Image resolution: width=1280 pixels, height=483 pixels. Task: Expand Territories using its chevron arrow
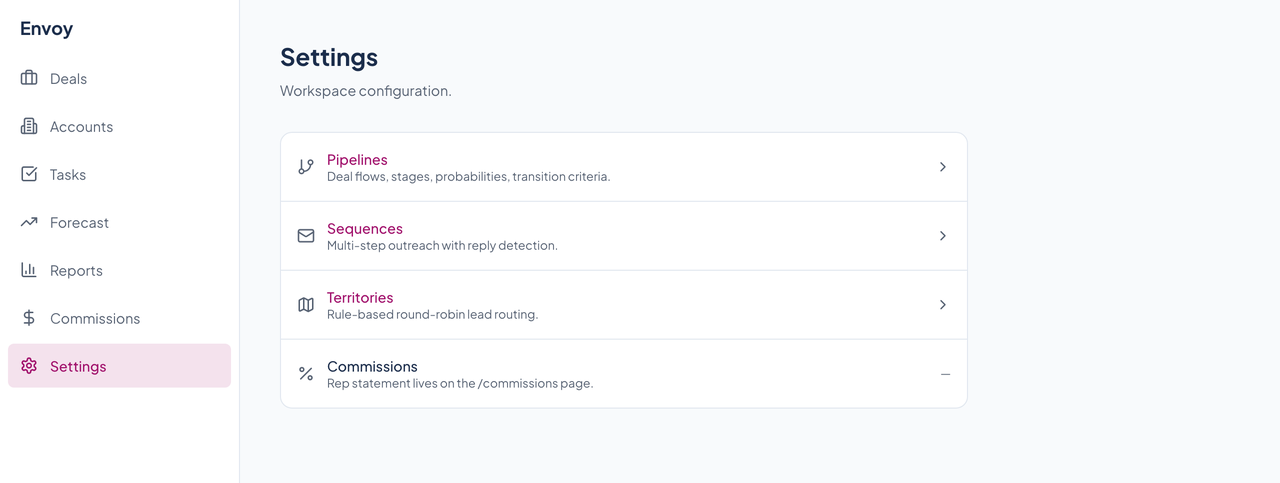pos(943,305)
